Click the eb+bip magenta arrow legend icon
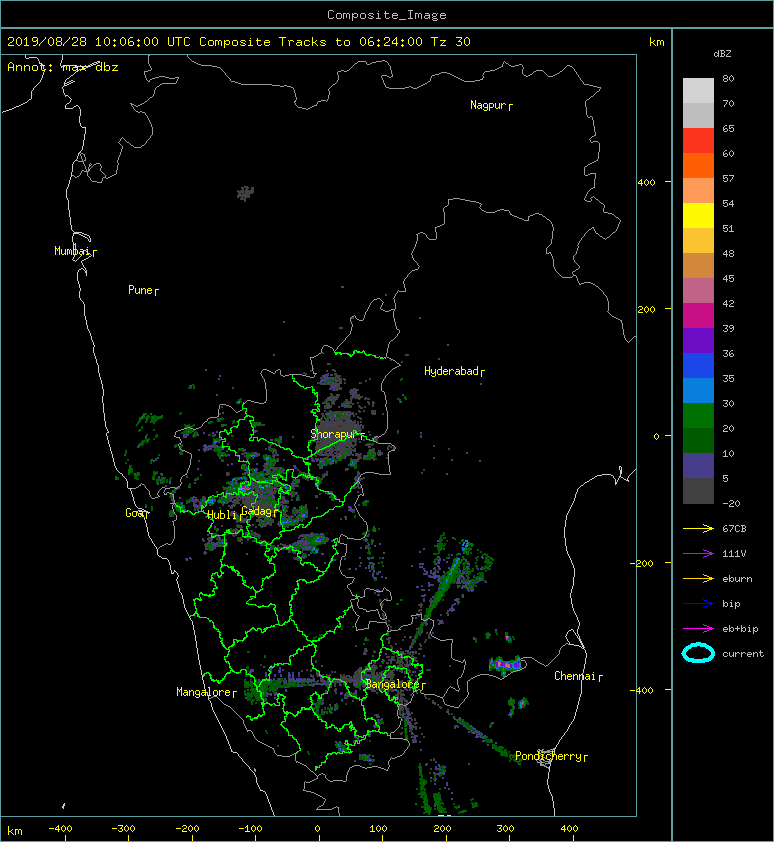 [698, 629]
